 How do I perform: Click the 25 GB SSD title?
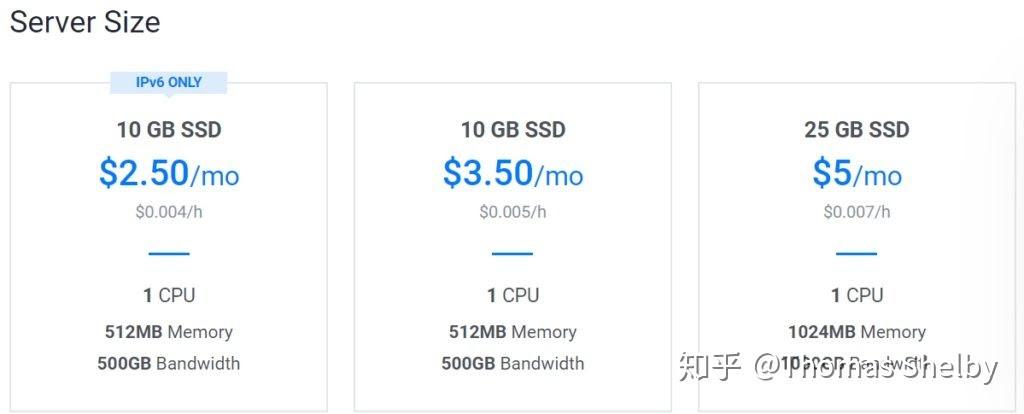pyautogui.click(x=857, y=130)
